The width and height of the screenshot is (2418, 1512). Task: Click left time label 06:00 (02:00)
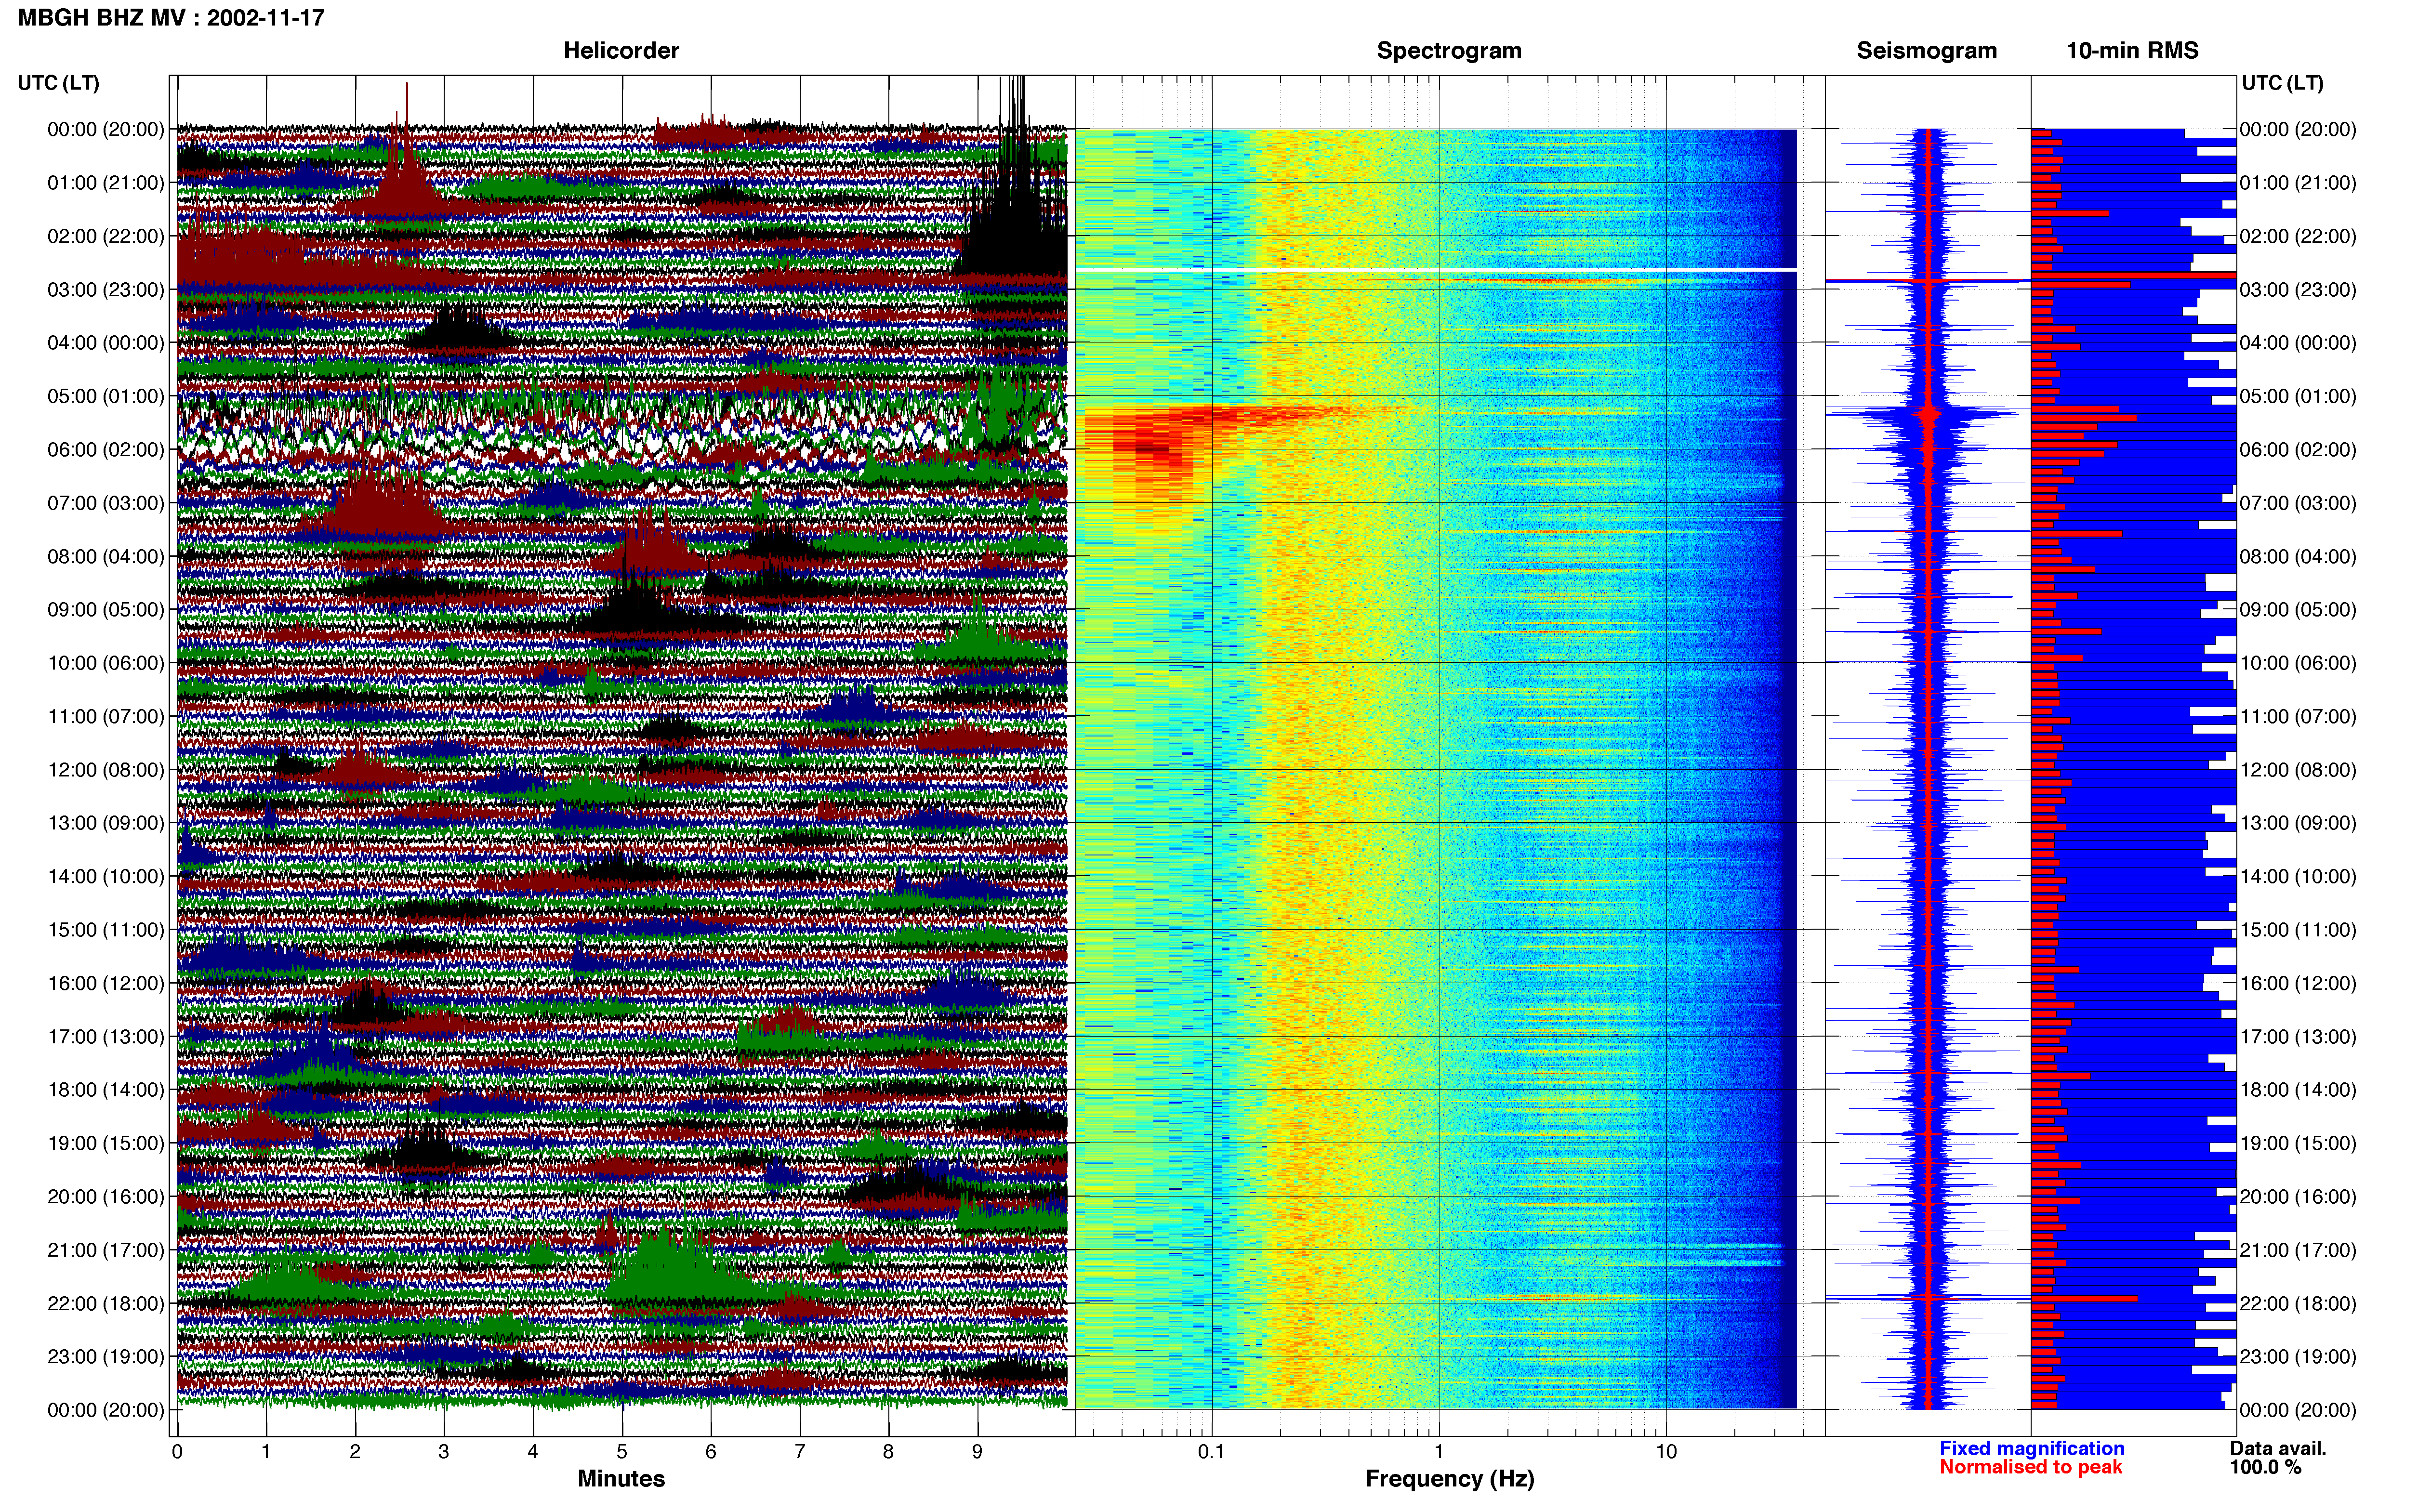coord(106,449)
